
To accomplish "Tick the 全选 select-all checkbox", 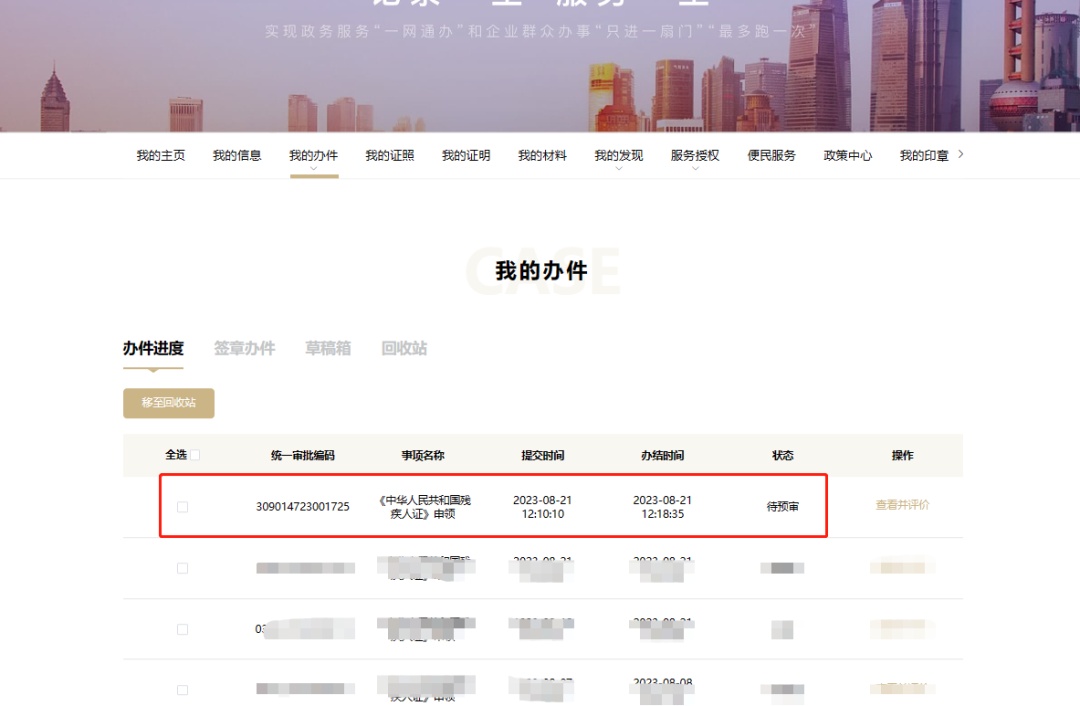I will pyautogui.click(x=195, y=455).
